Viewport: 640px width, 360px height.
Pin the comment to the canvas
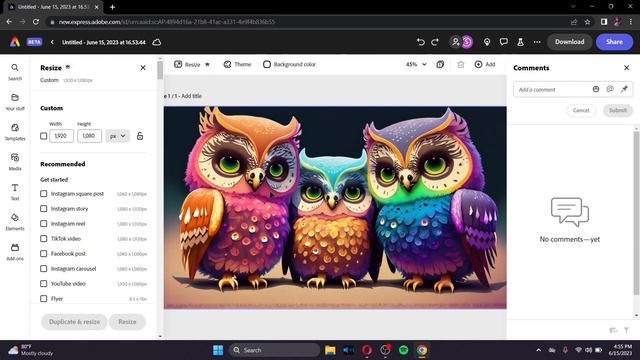point(624,89)
